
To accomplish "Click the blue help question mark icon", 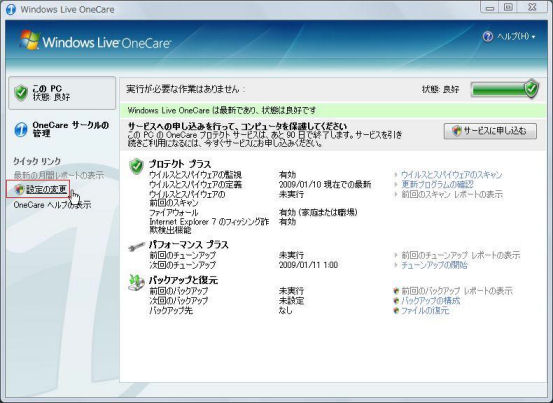I will tap(488, 36).
